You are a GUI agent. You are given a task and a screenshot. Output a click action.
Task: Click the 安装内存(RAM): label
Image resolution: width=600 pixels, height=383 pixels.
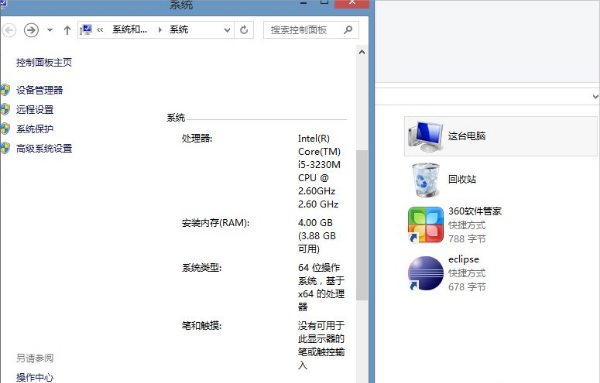tap(215, 223)
